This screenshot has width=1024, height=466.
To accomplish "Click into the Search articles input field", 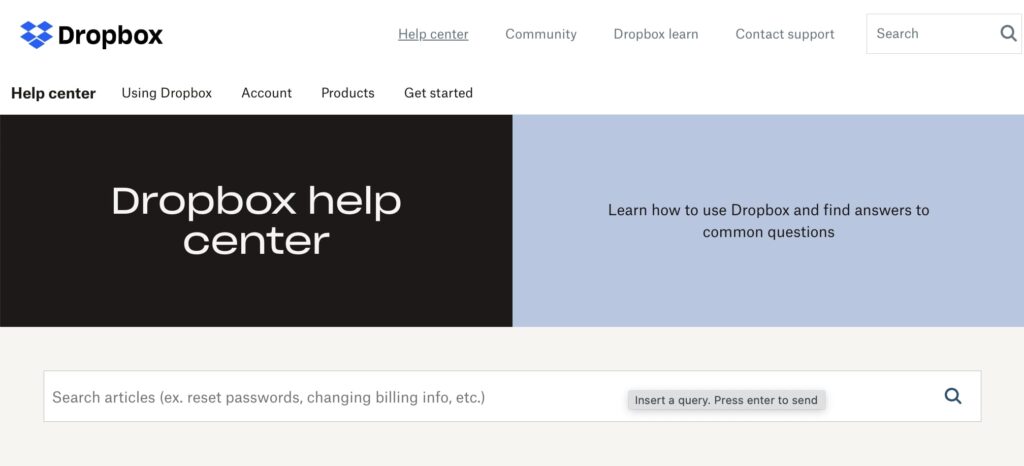I will (512, 396).
